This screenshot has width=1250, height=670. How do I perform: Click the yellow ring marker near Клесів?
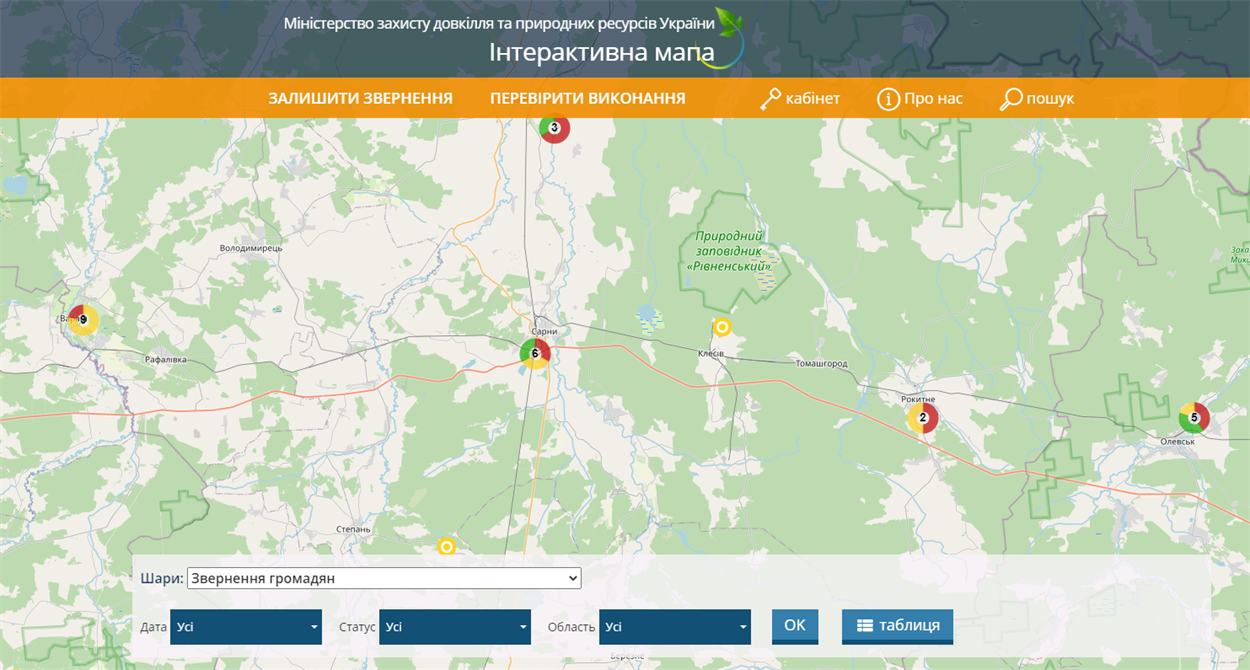[723, 326]
